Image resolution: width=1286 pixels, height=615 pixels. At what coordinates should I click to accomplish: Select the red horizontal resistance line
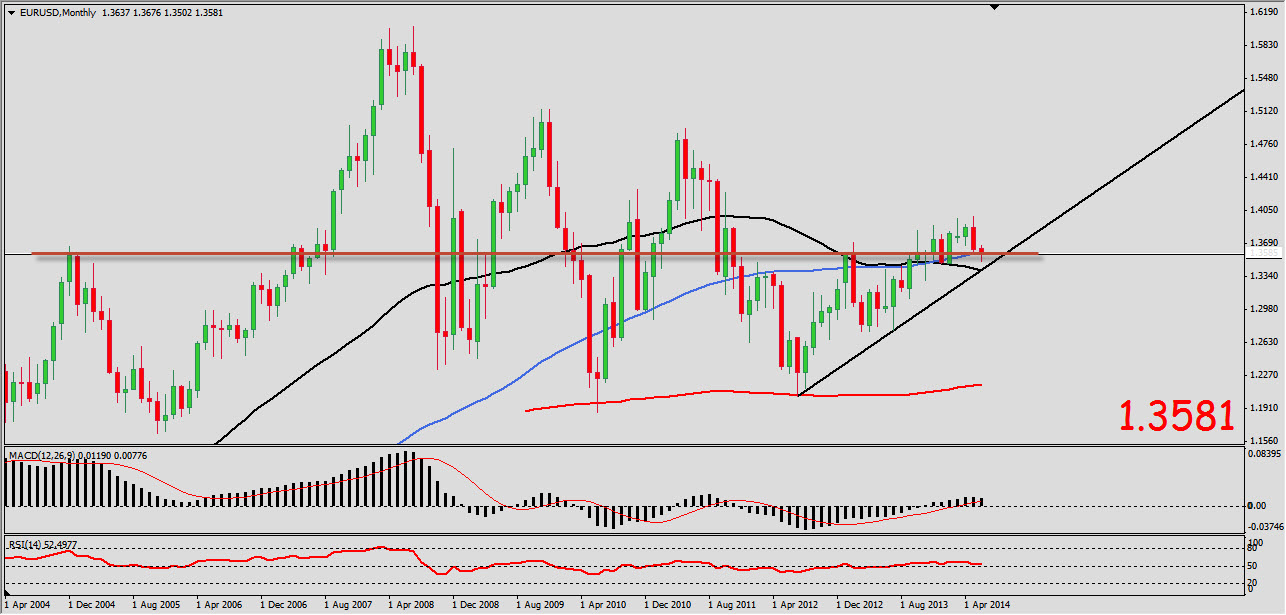point(200,254)
